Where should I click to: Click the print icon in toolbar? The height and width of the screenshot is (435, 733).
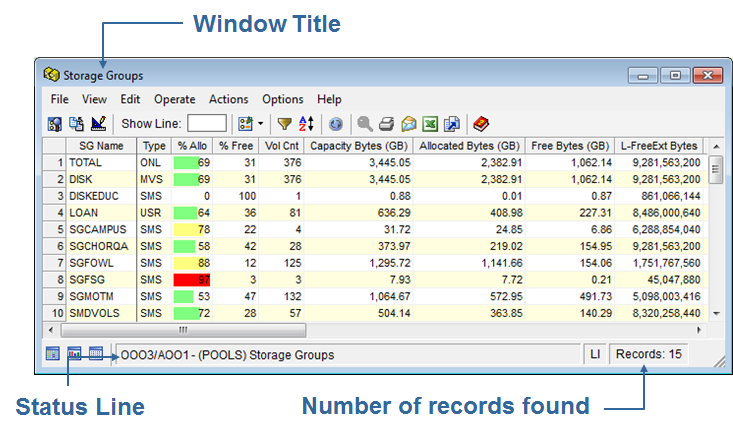[386, 124]
